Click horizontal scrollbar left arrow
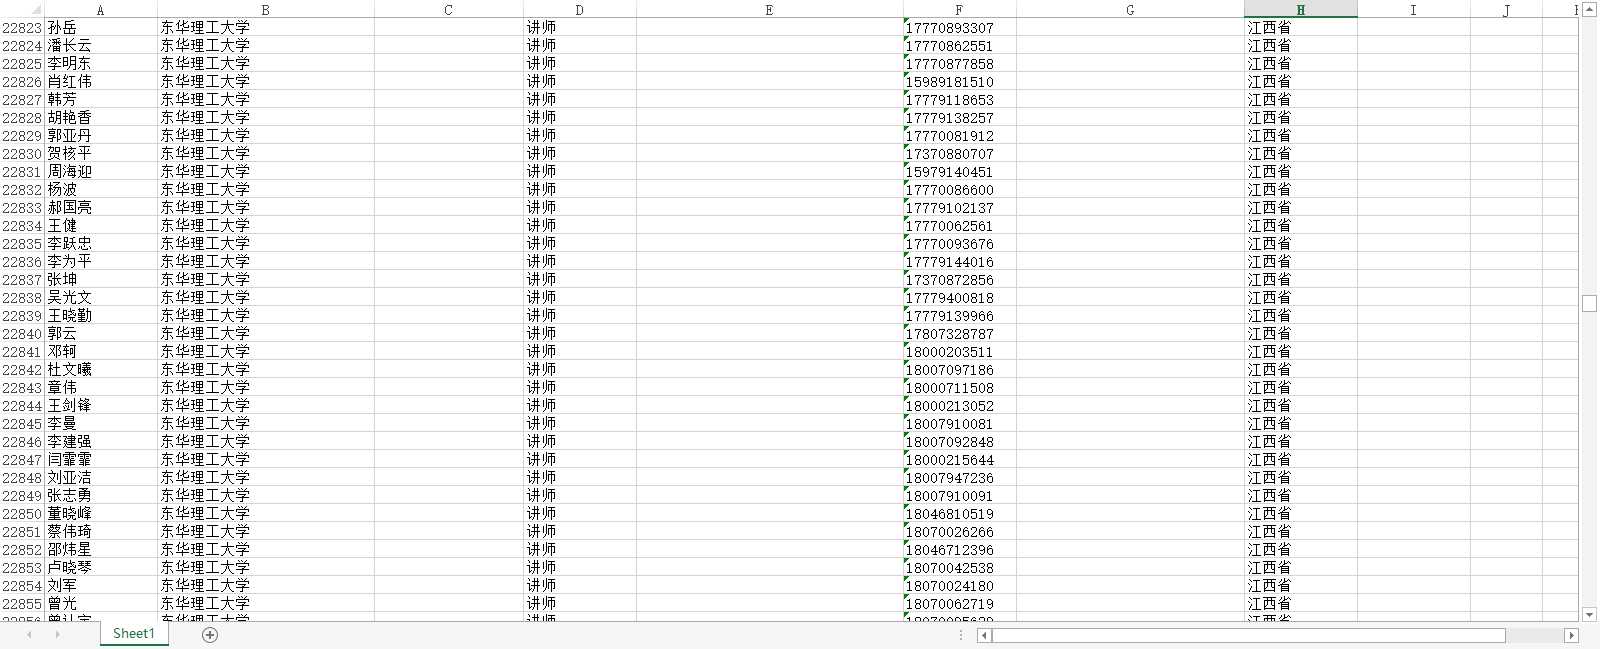Viewport: 1600px width, 649px height. click(x=984, y=635)
